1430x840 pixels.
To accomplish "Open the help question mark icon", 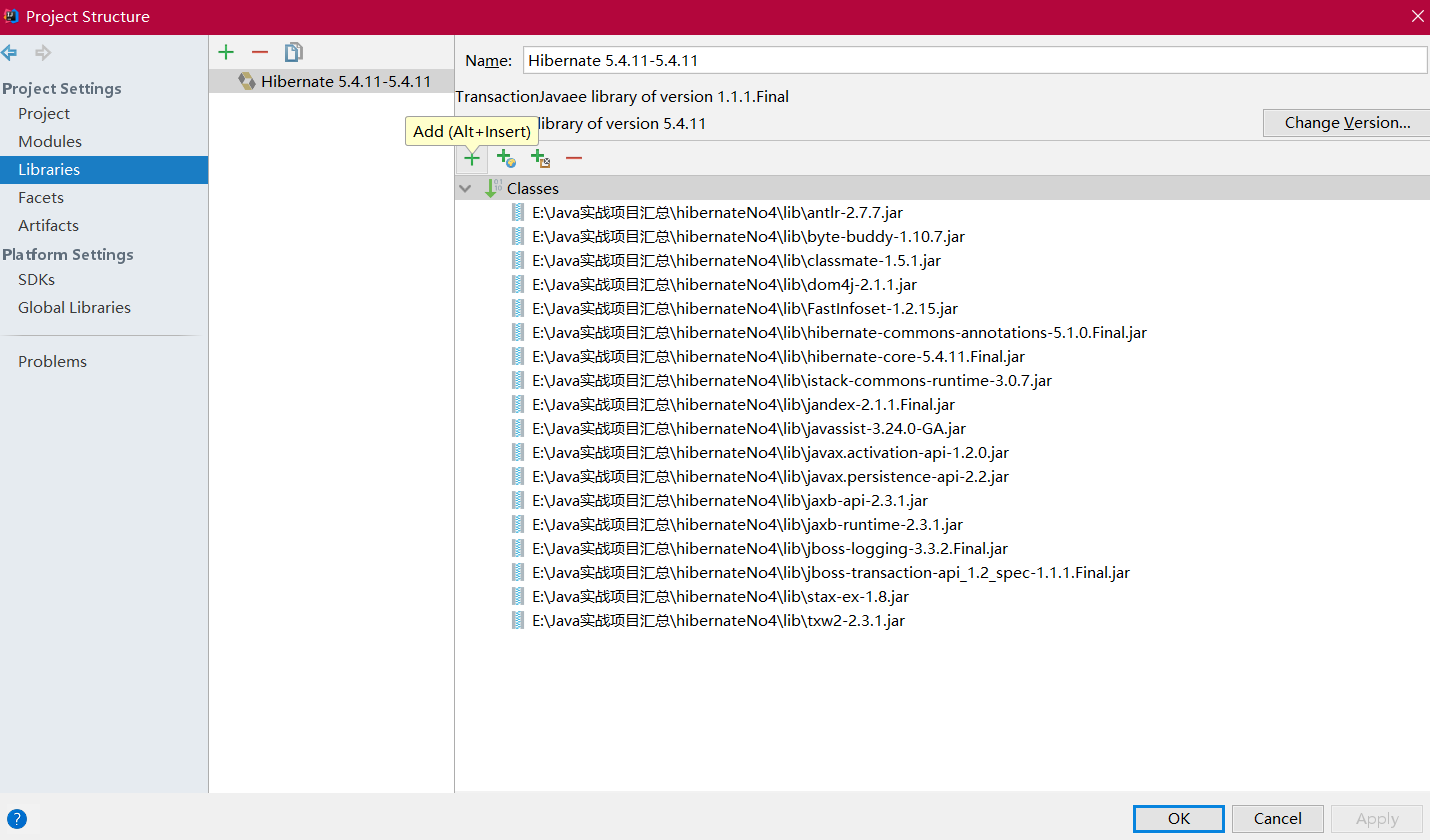I will coord(17,818).
